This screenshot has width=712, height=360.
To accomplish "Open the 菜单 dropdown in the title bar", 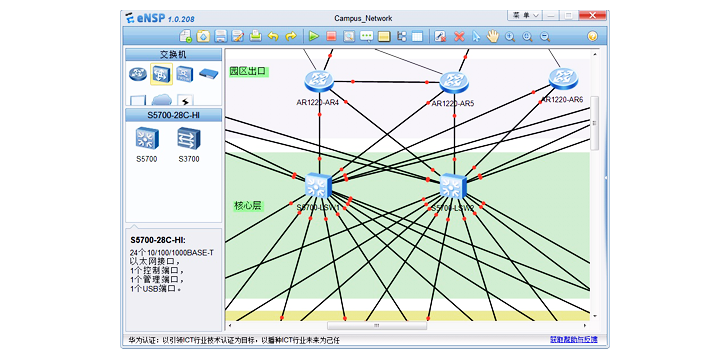I will [524, 15].
